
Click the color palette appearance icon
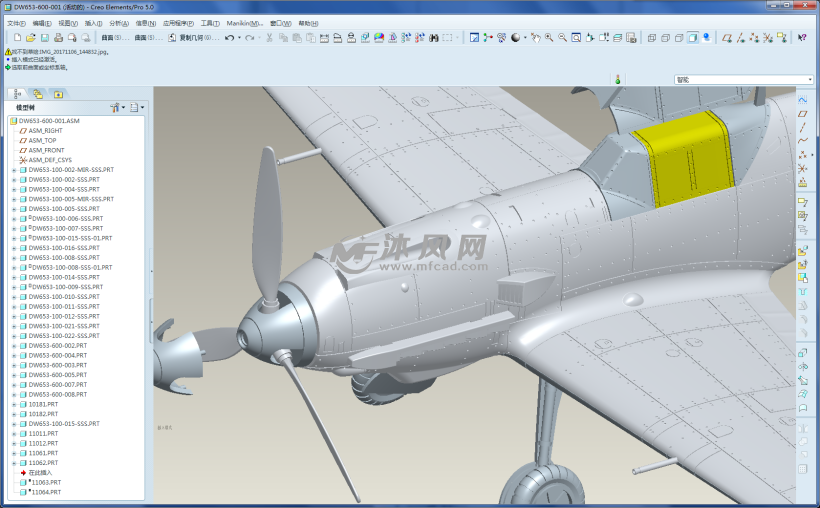tap(379, 38)
